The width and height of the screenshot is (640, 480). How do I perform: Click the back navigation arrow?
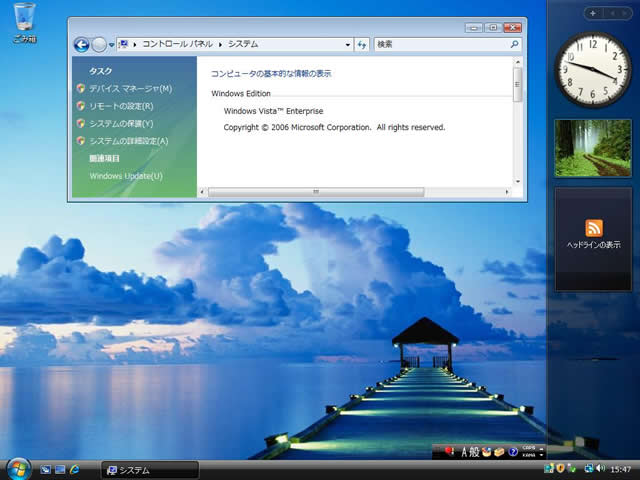click(81, 44)
